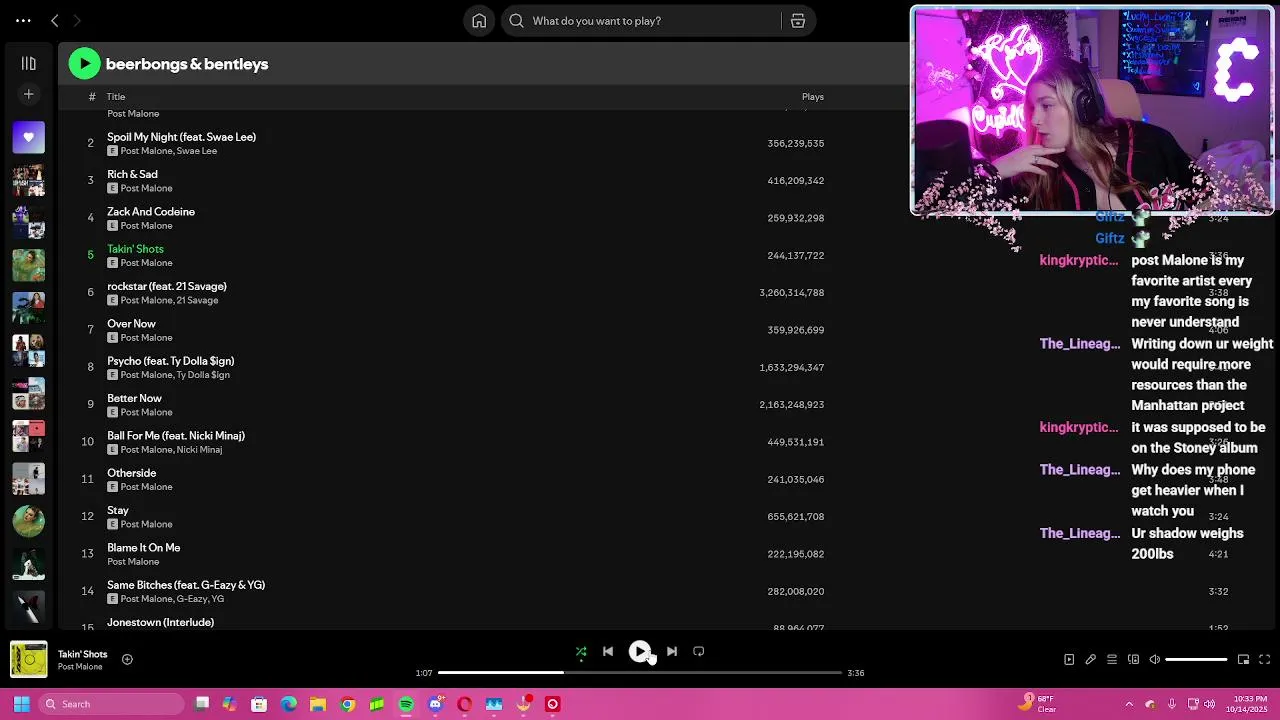Open the playback queue

(1112, 659)
